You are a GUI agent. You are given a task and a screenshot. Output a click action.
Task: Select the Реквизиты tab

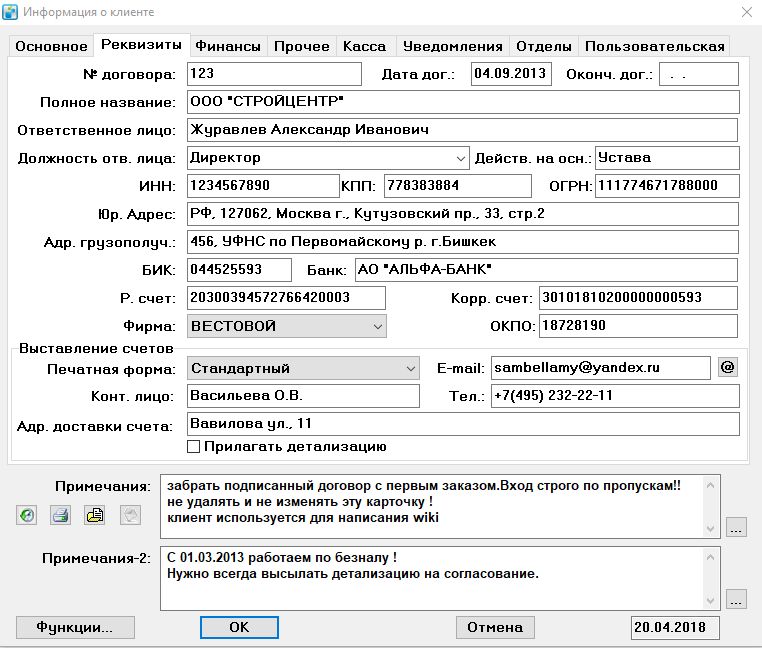pos(141,45)
